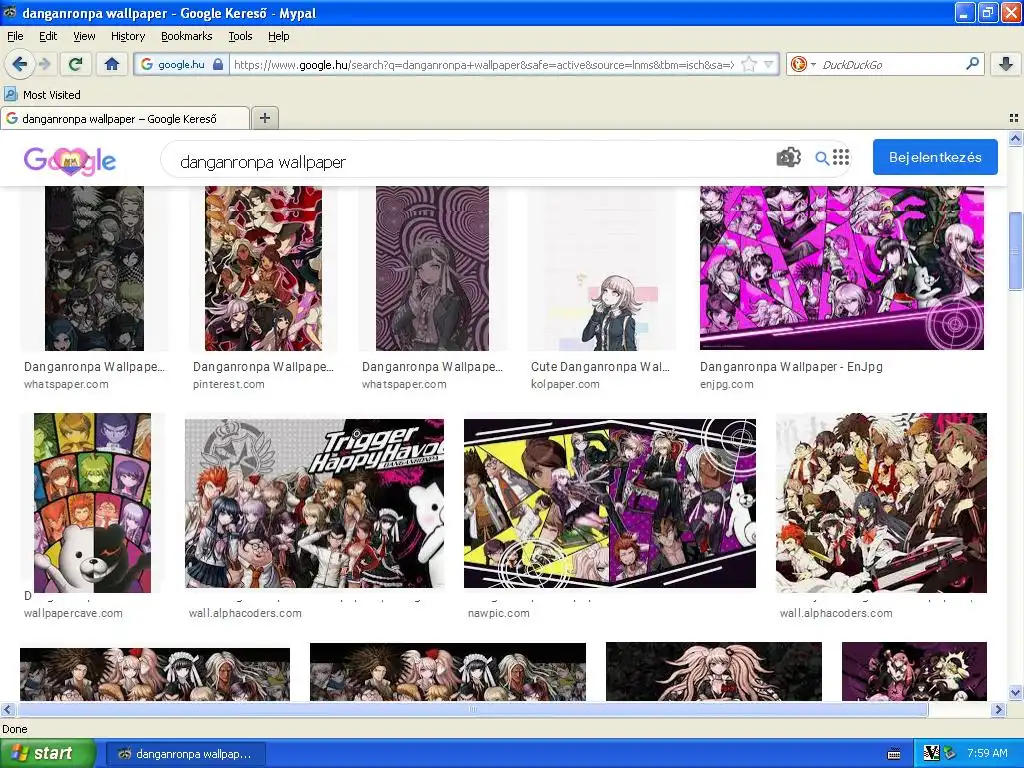Screen dimensions: 1024x768
Task: Select the danganronpa wallpaper browser tab
Action: [x=125, y=118]
